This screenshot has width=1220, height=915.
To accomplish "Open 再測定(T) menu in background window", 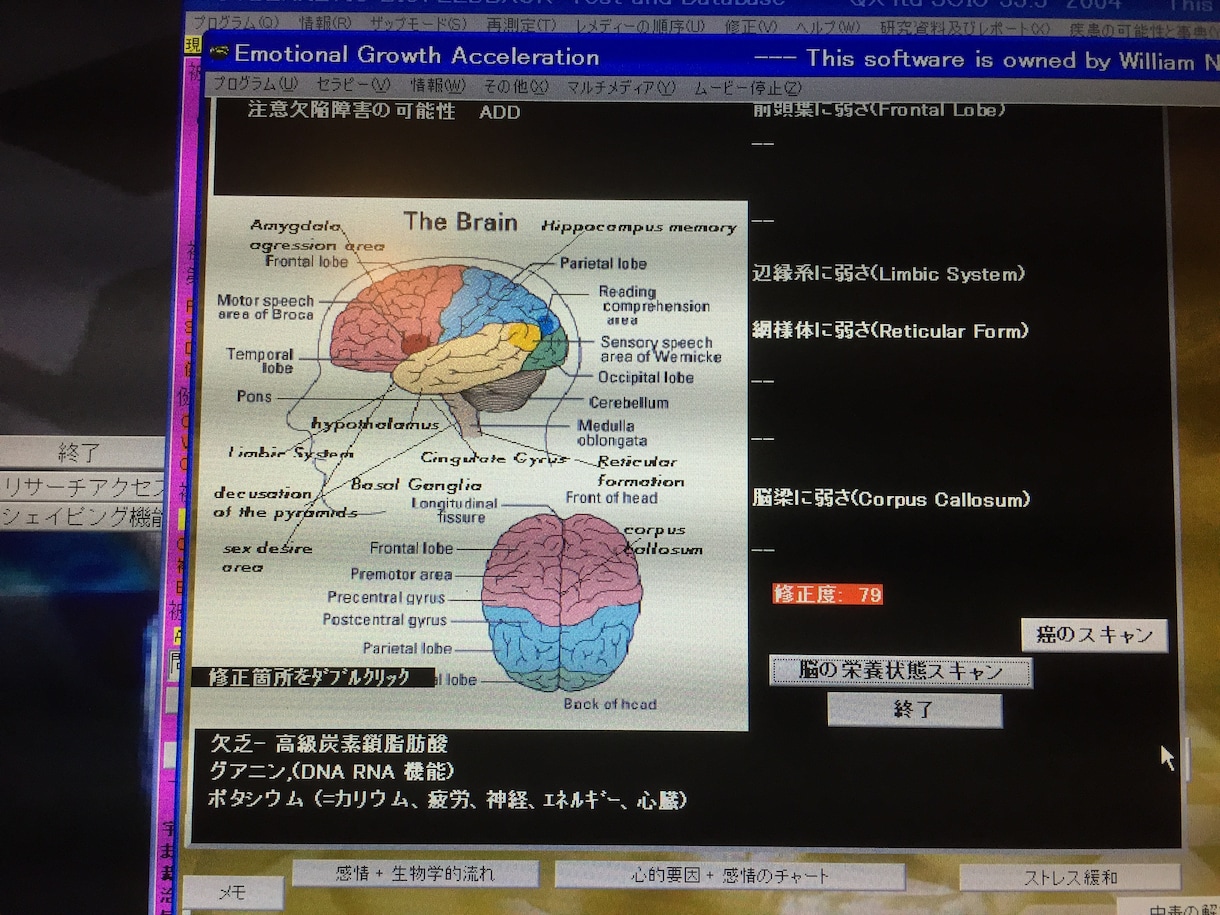I will click(521, 25).
